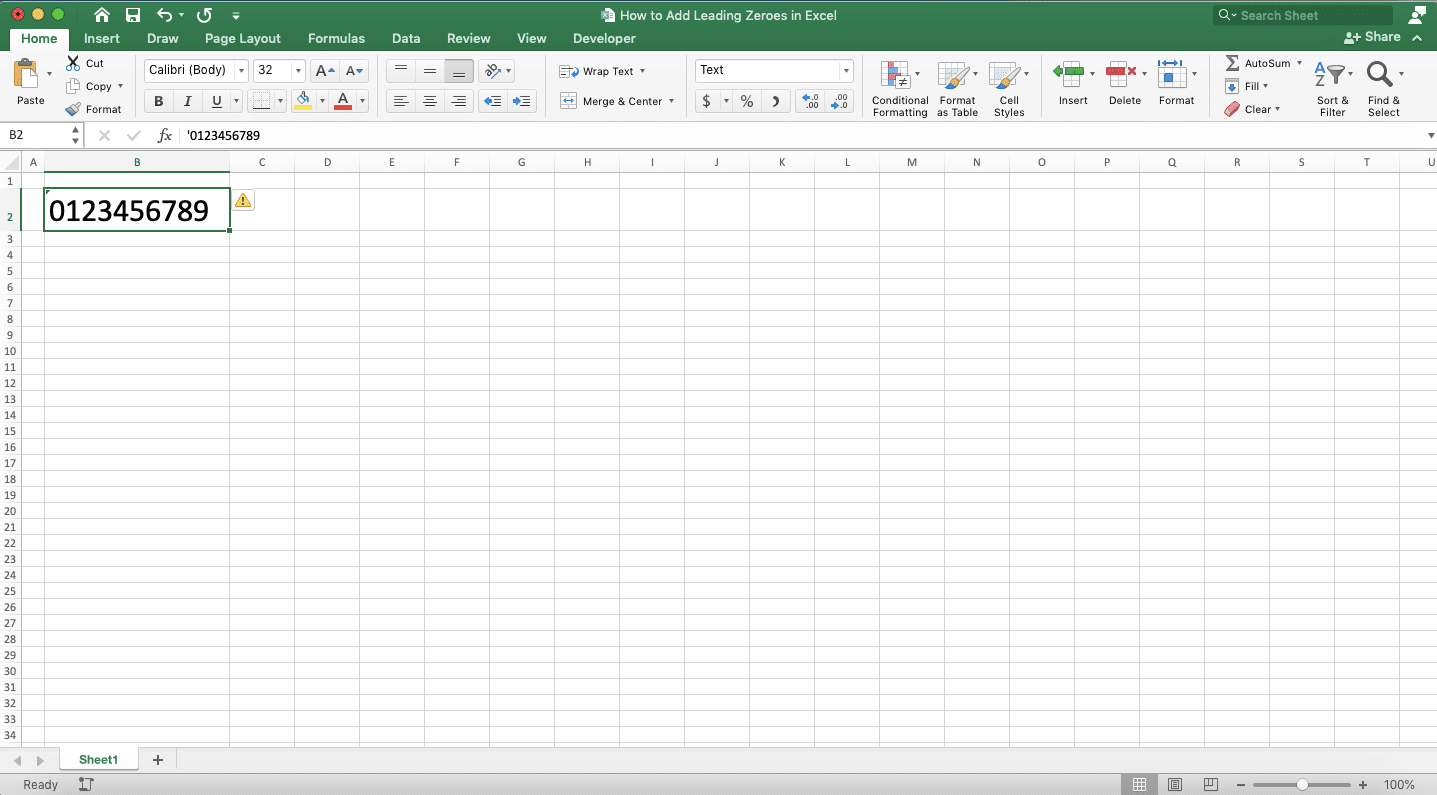Open Cell Styles gallery

[1009, 88]
